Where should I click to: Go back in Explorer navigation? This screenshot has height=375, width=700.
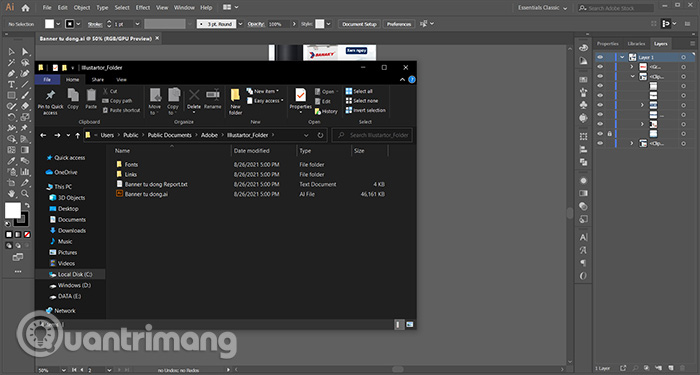coord(43,135)
